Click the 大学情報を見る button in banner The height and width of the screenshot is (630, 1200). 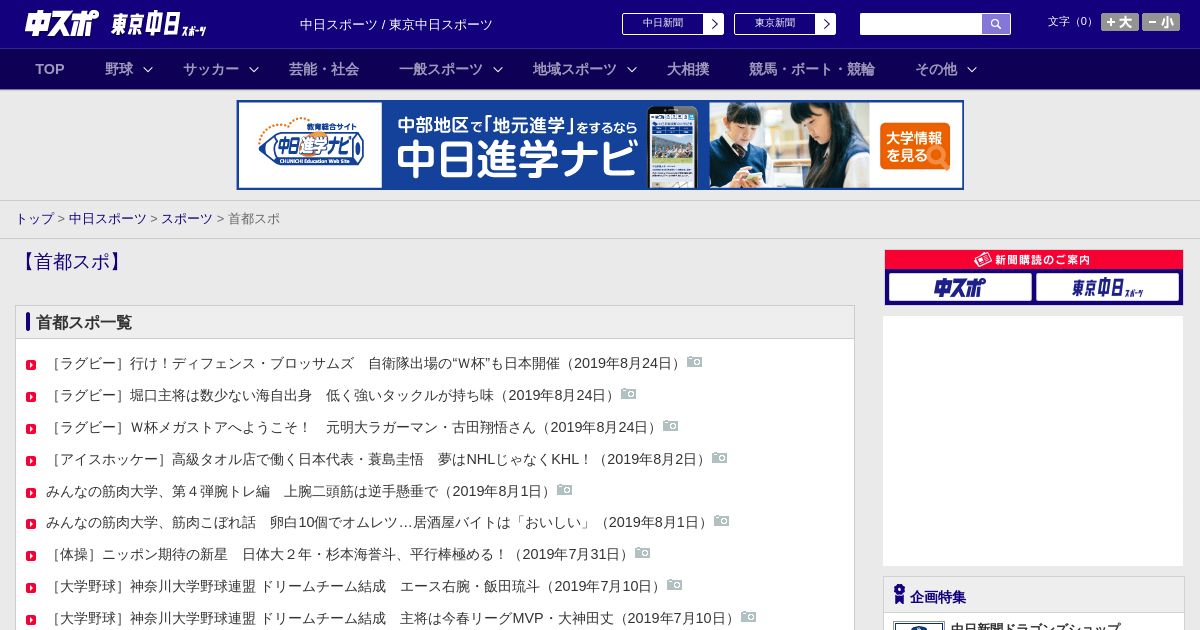915,146
